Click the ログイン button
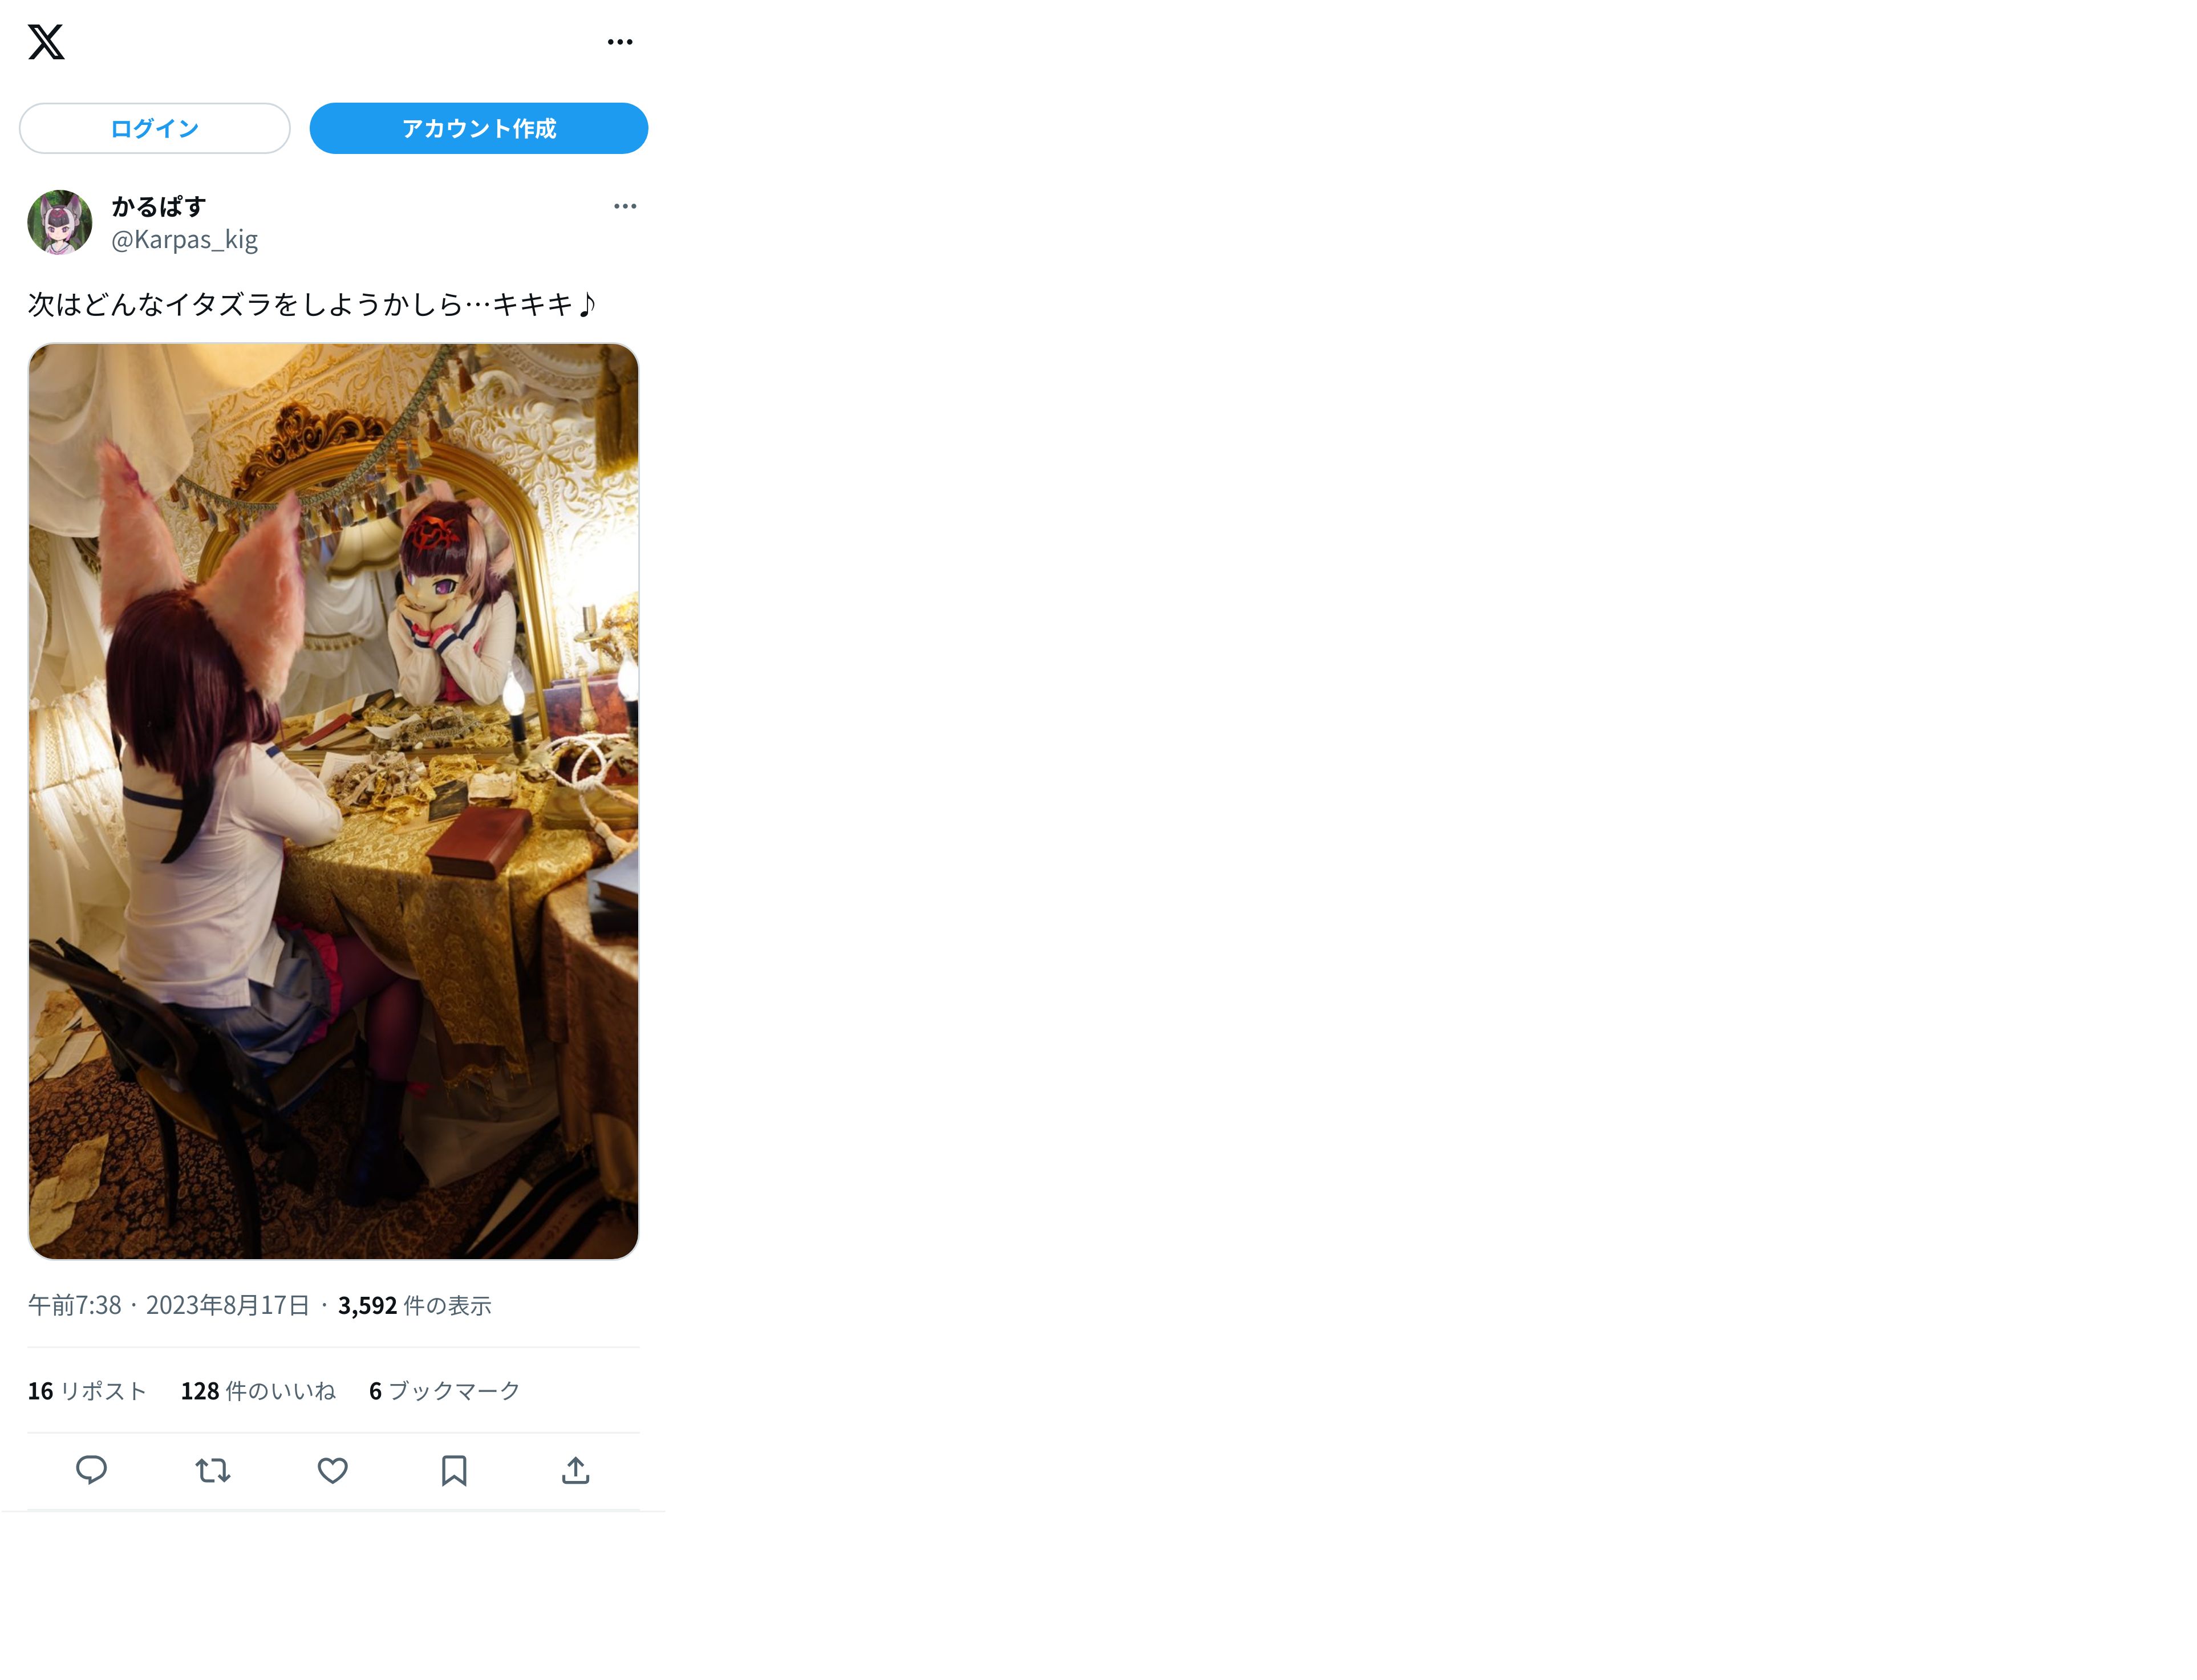Image resolution: width=2197 pixels, height=1680 pixels. pos(154,128)
